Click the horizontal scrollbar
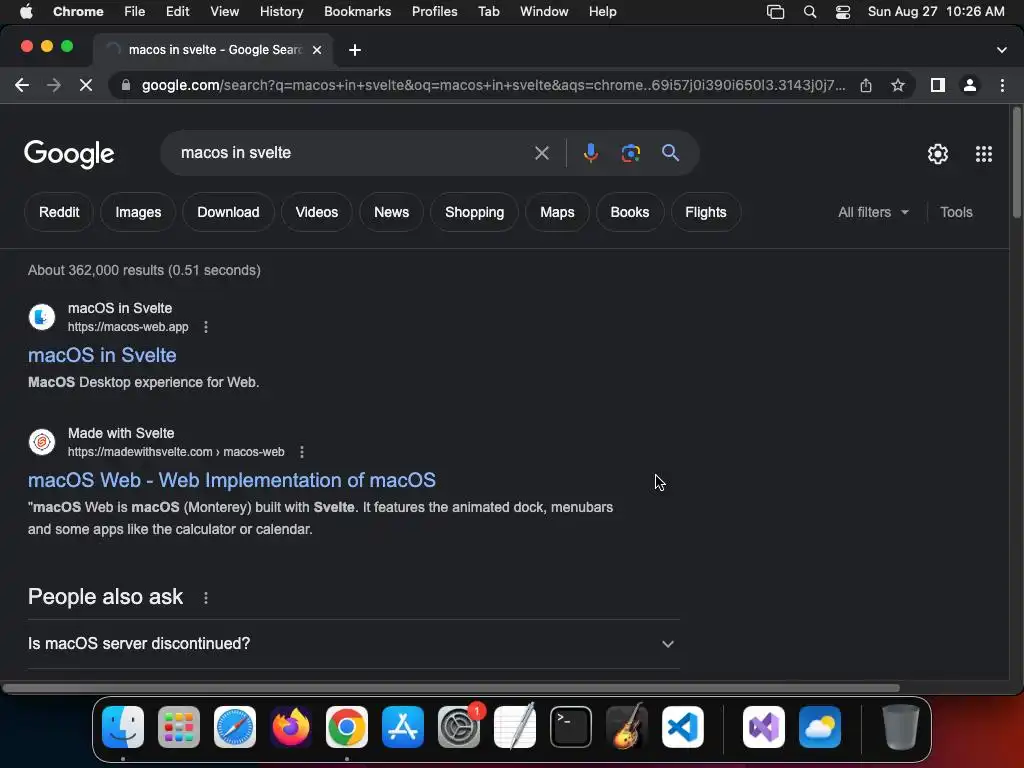 coord(451,688)
